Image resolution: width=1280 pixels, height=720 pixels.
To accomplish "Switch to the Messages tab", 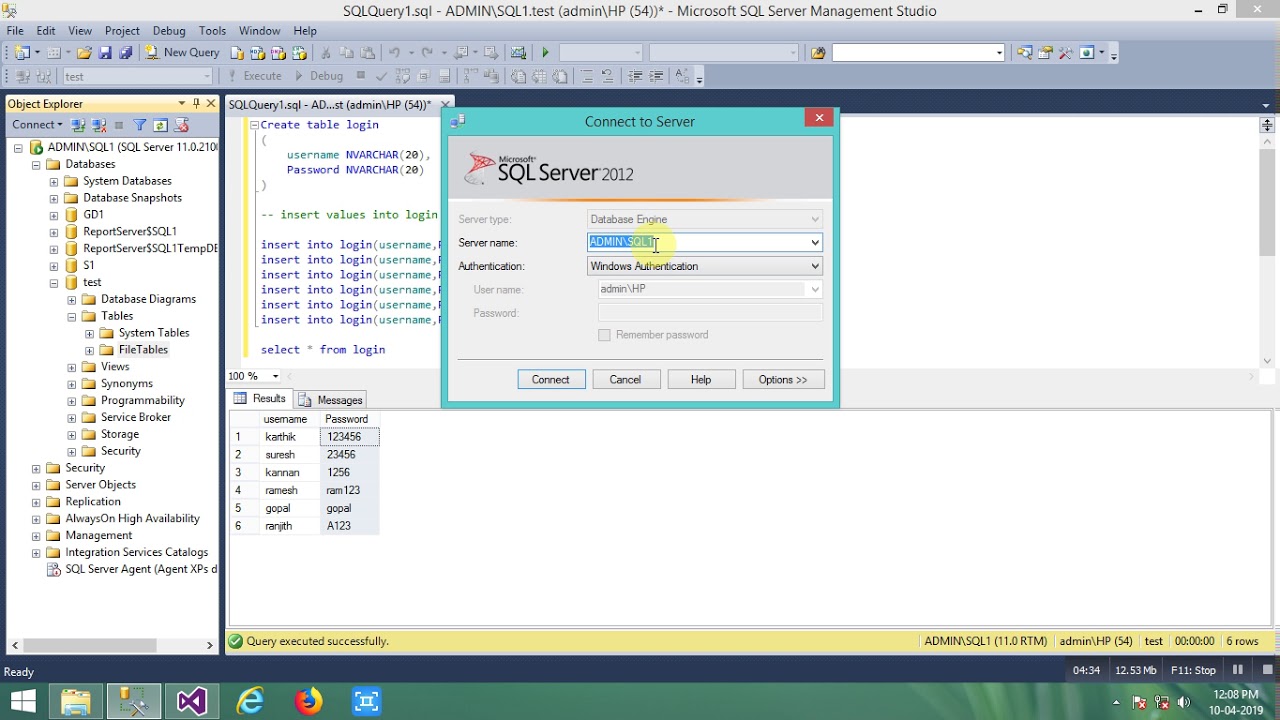I will click(330, 399).
